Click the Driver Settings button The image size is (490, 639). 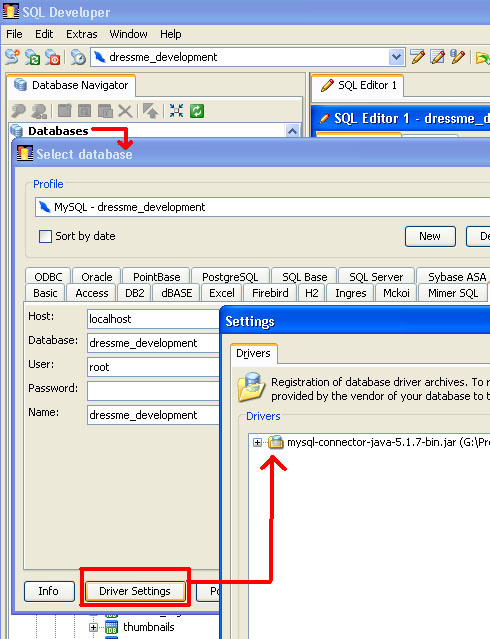pyautogui.click(x=135, y=591)
